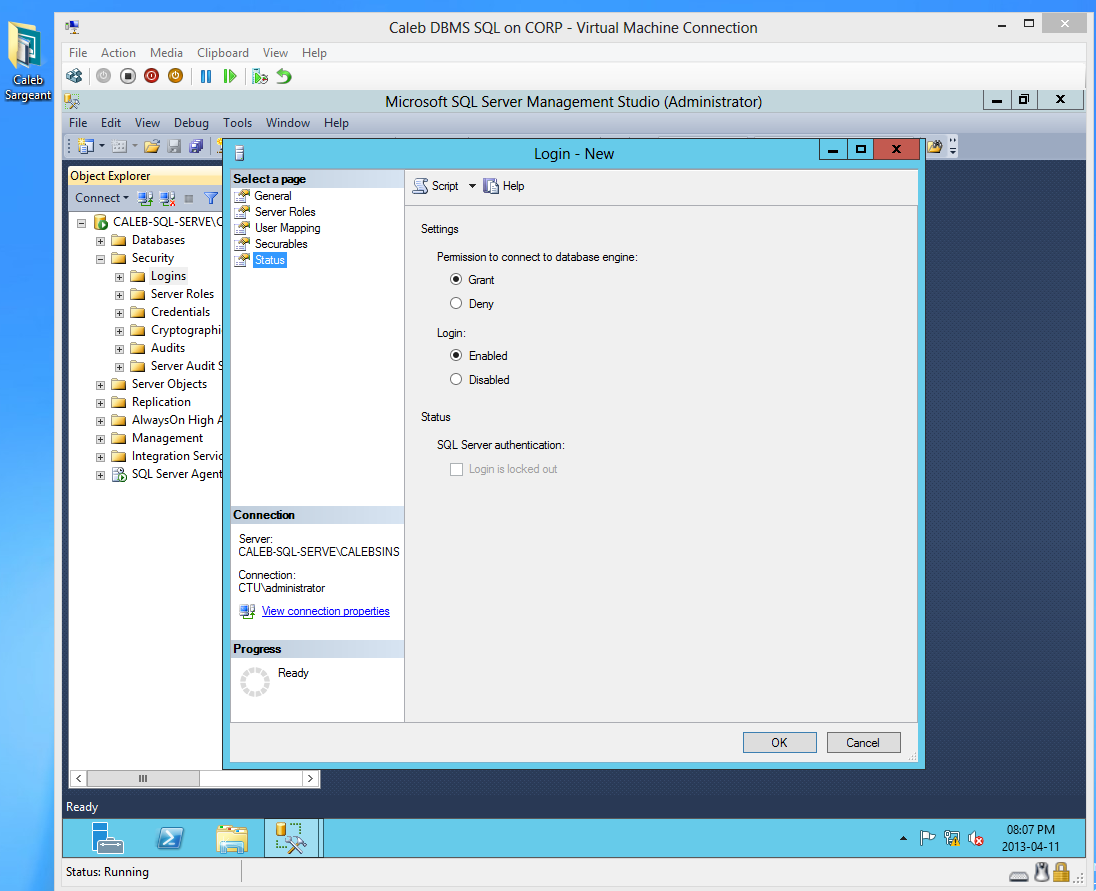Open the Securables page
The image size is (1096, 891).
click(x=281, y=244)
